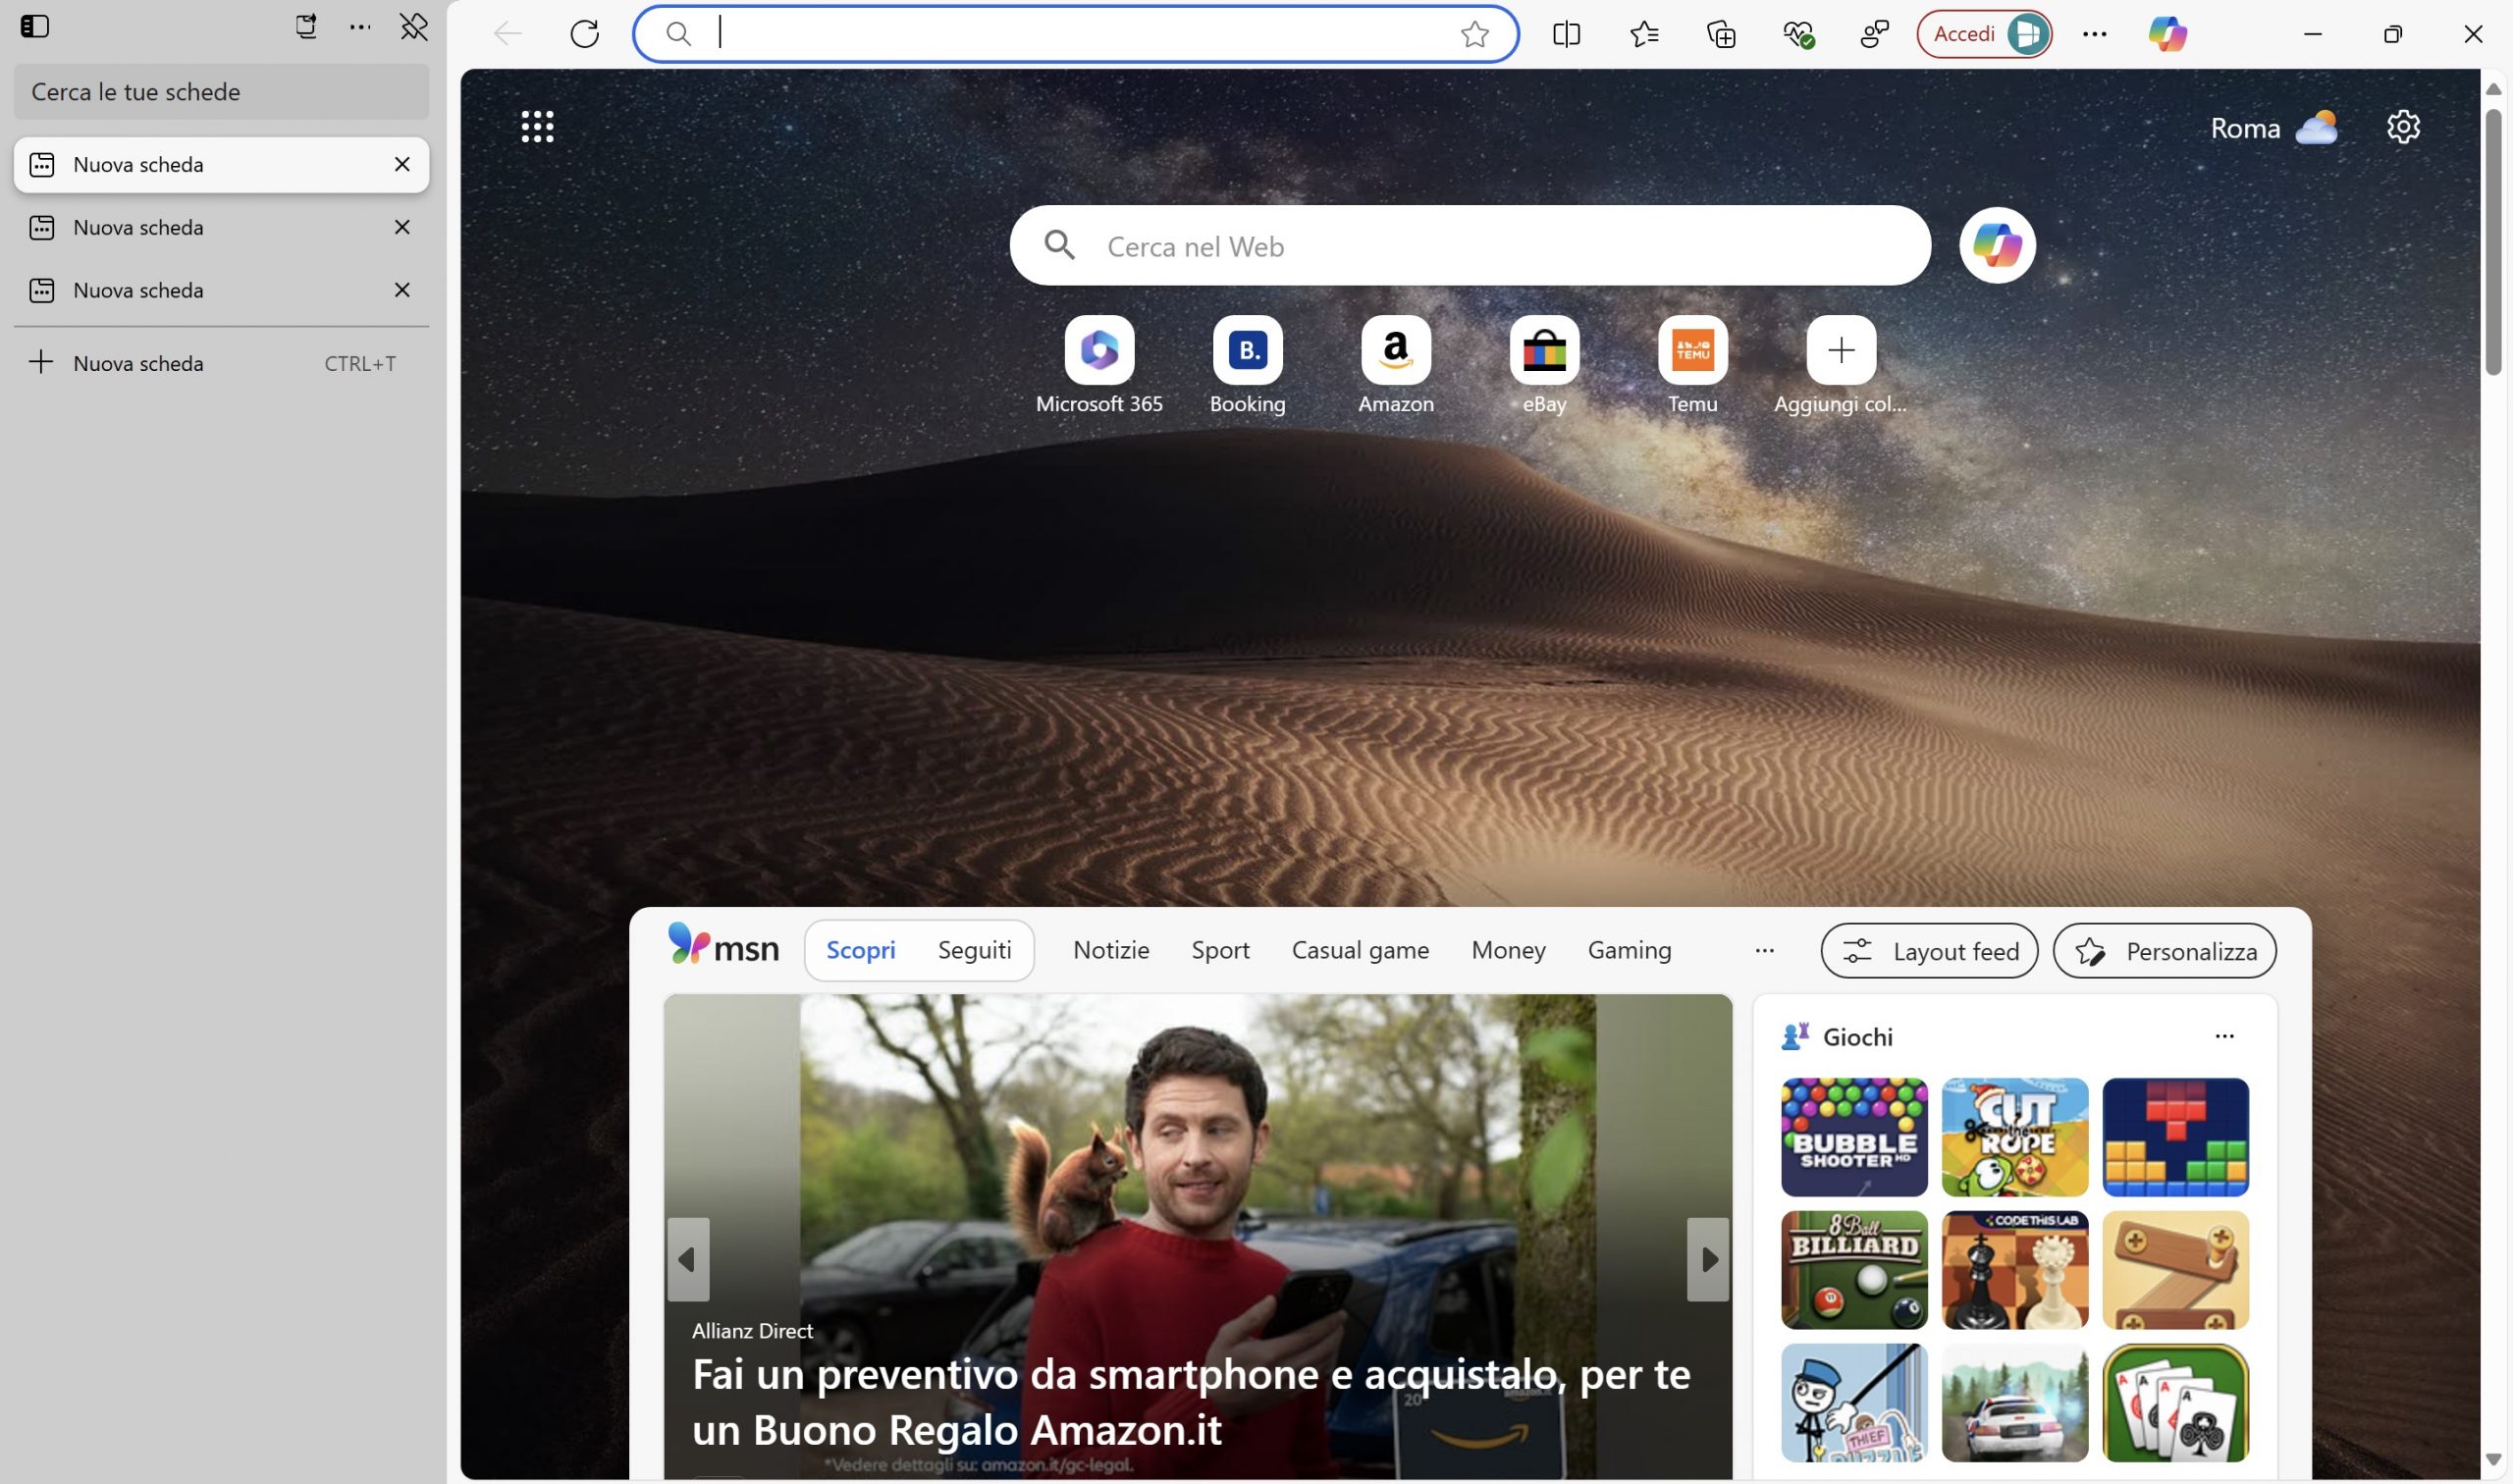Click Personalizza feed button
Screen dimensions: 2513x1484
[x=2164, y=950]
